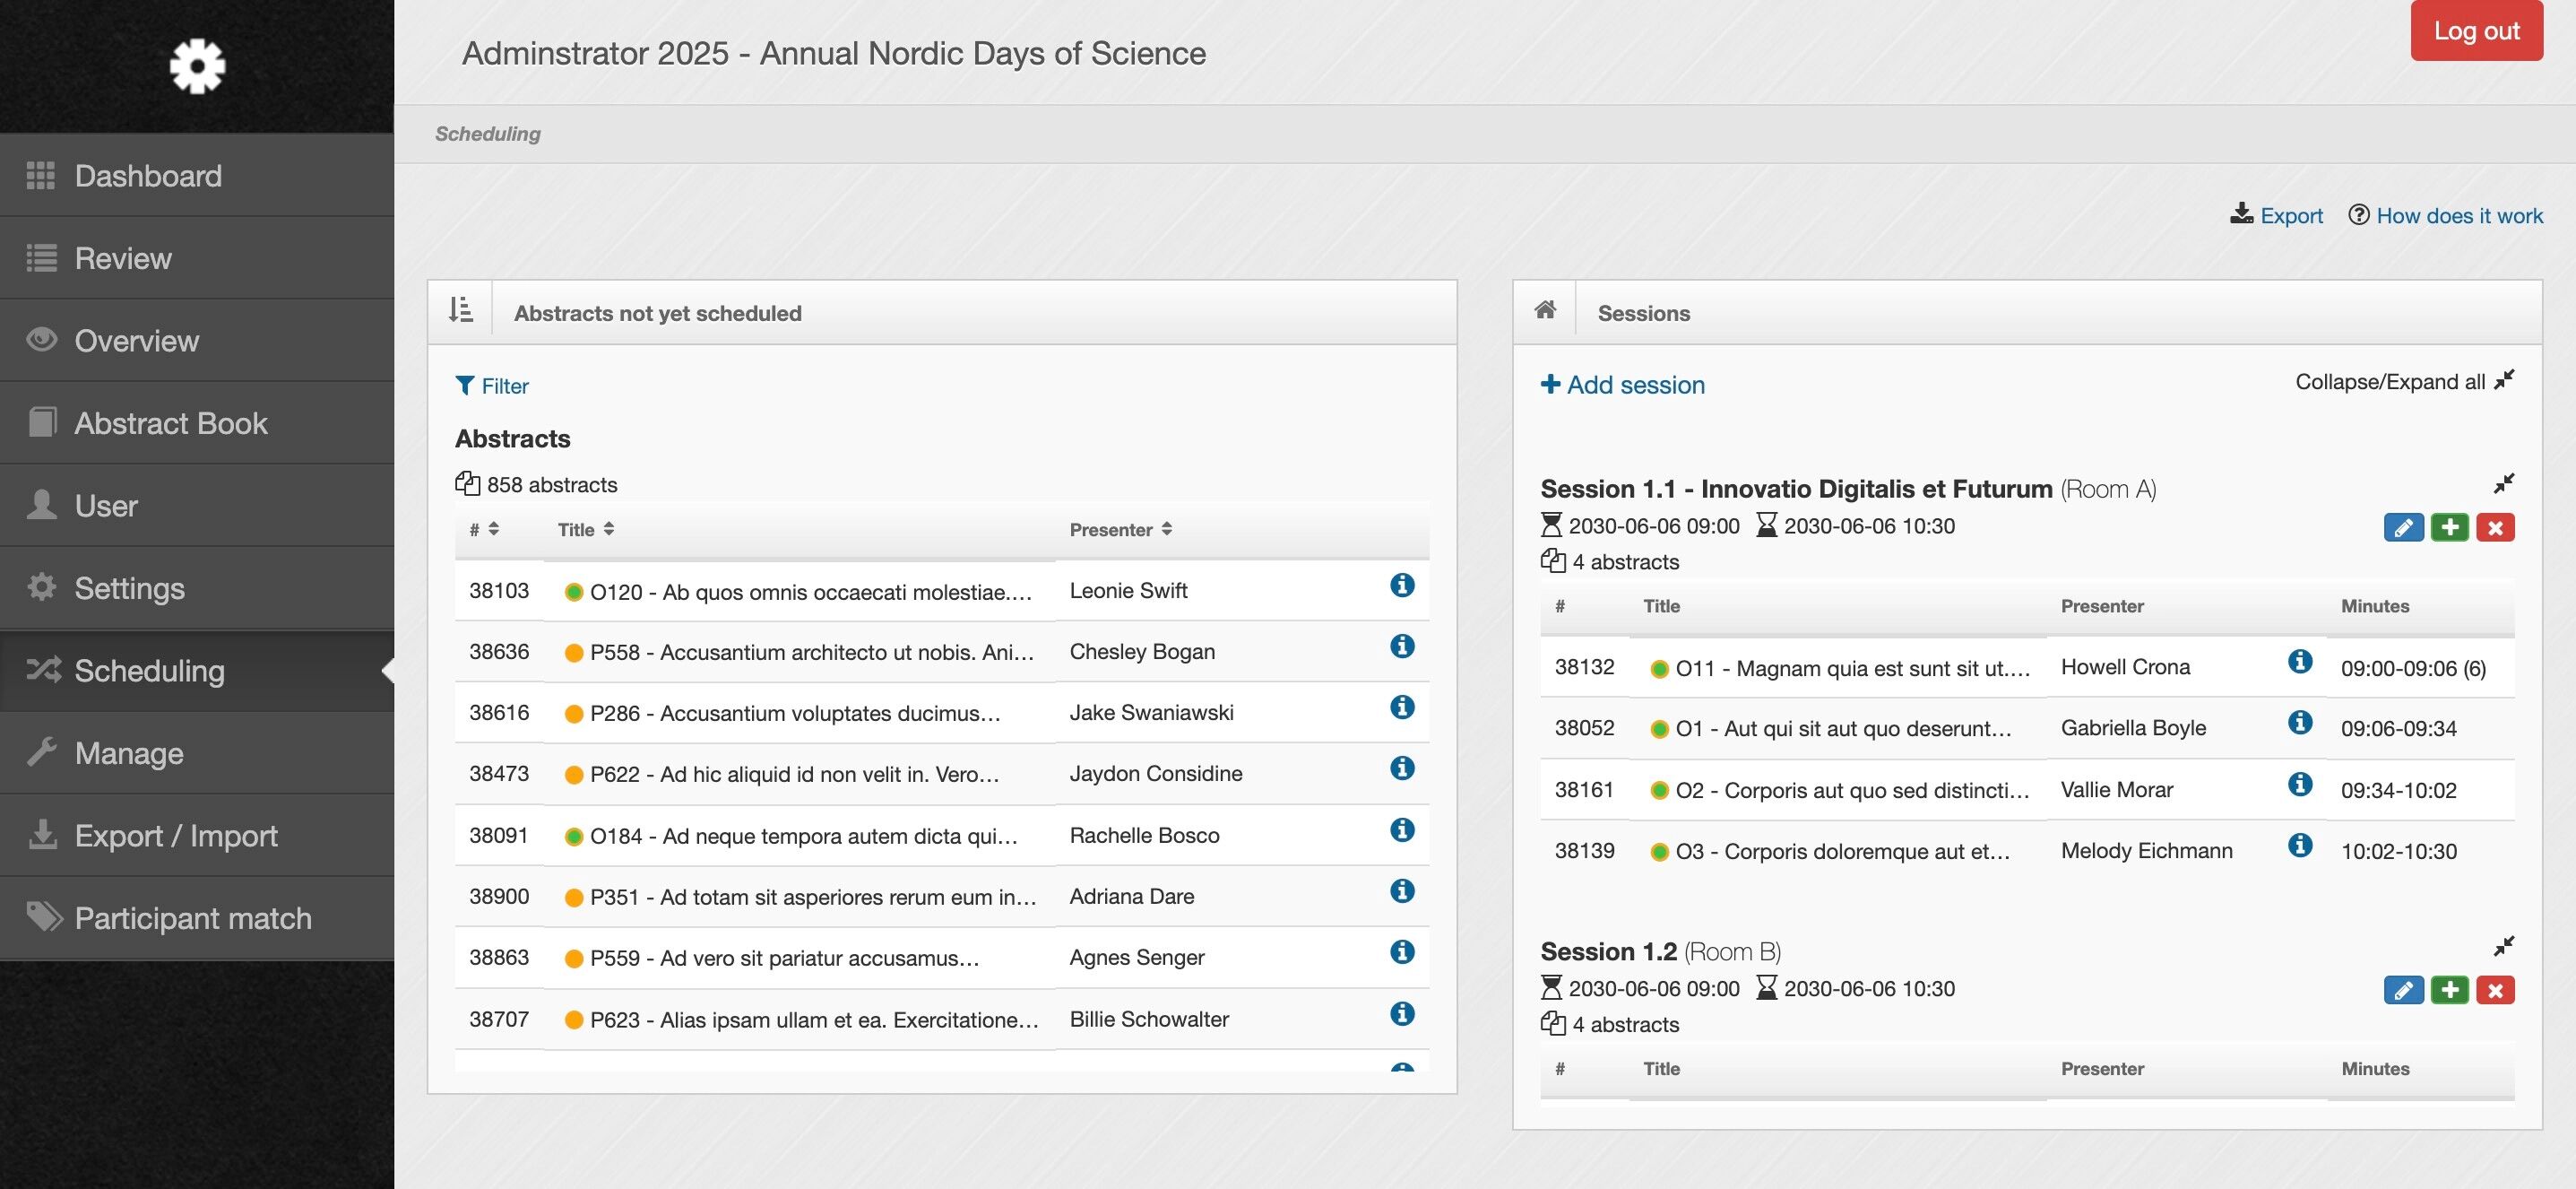Image resolution: width=2576 pixels, height=1189 pixels.
Task: Go to Participant match menu item
Action: tap(193, 918)
